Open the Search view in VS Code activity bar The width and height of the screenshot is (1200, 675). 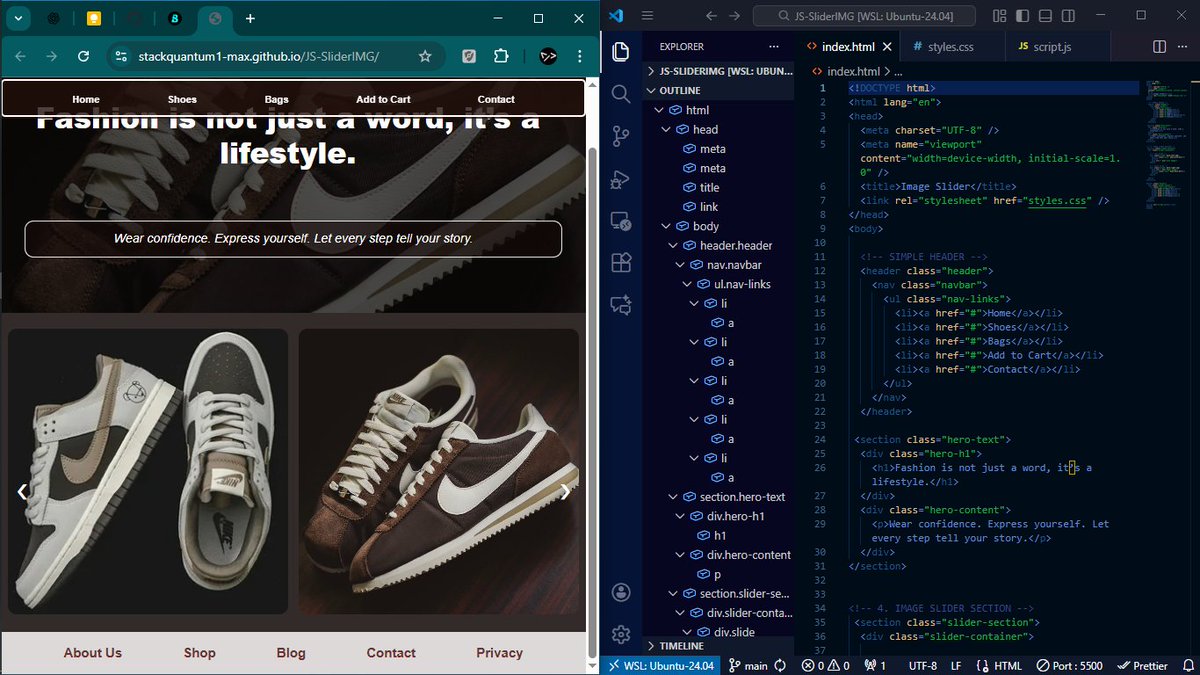click(620, 94)
